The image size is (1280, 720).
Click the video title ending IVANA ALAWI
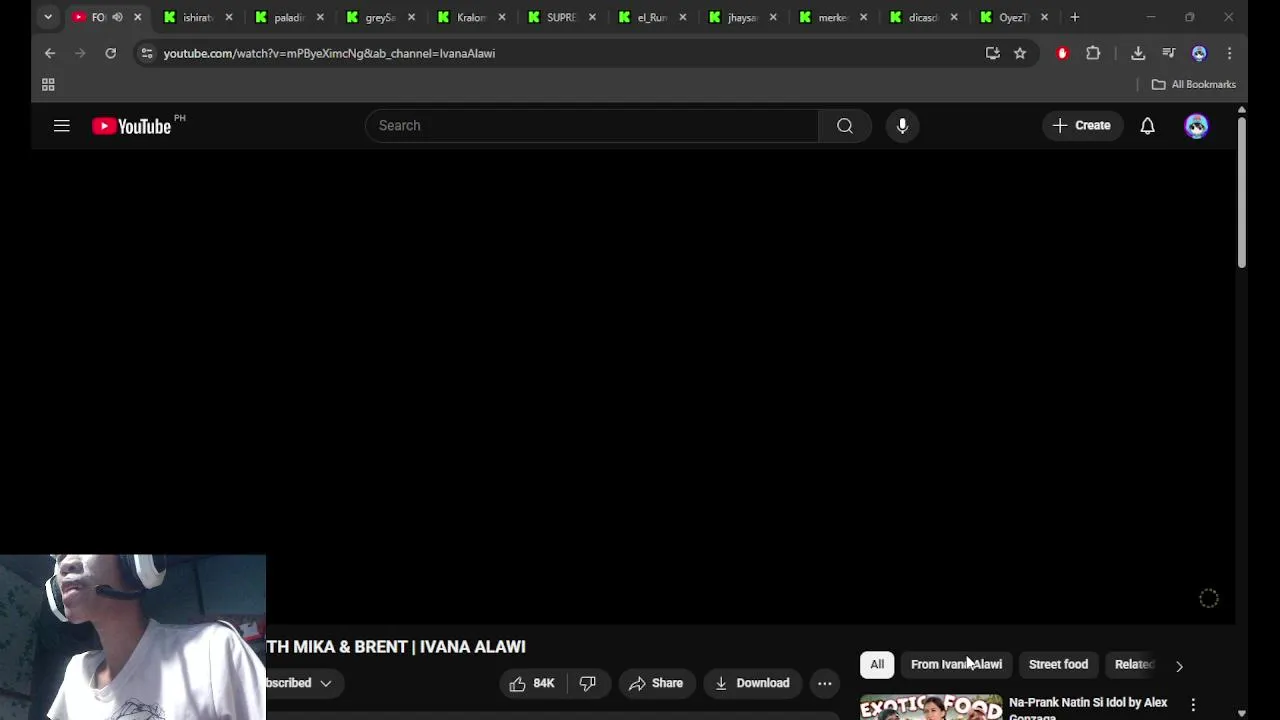click(x=396, y=647)
